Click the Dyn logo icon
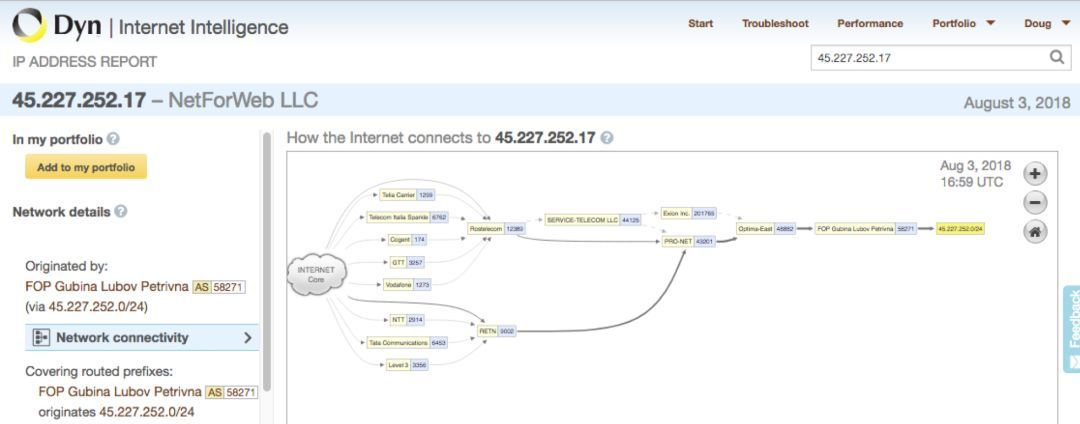Viewport: 1080px width, 424px height. [x=29, y=25]
